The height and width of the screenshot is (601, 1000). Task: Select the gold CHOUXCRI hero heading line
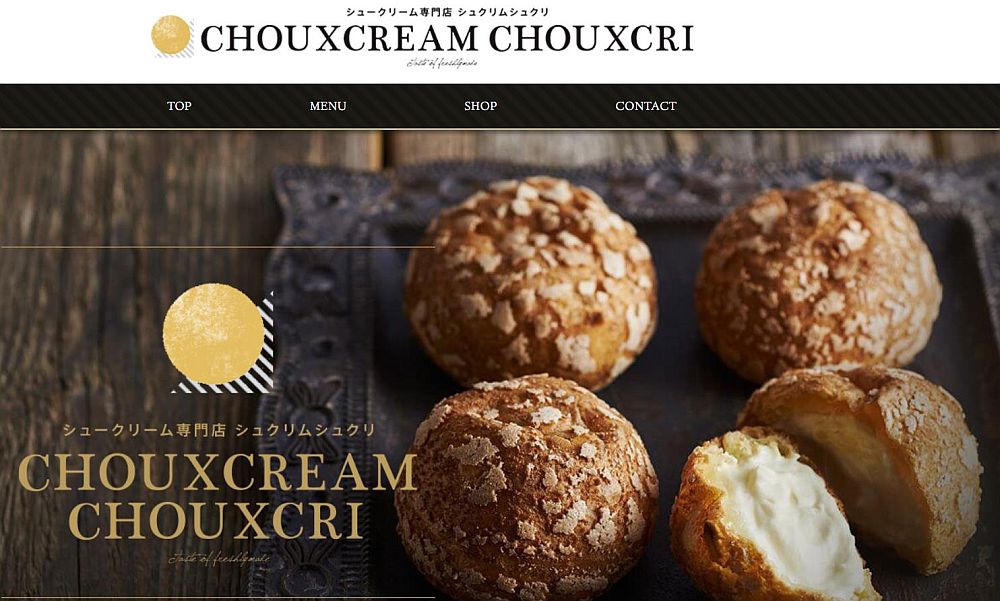click(216, 520)
